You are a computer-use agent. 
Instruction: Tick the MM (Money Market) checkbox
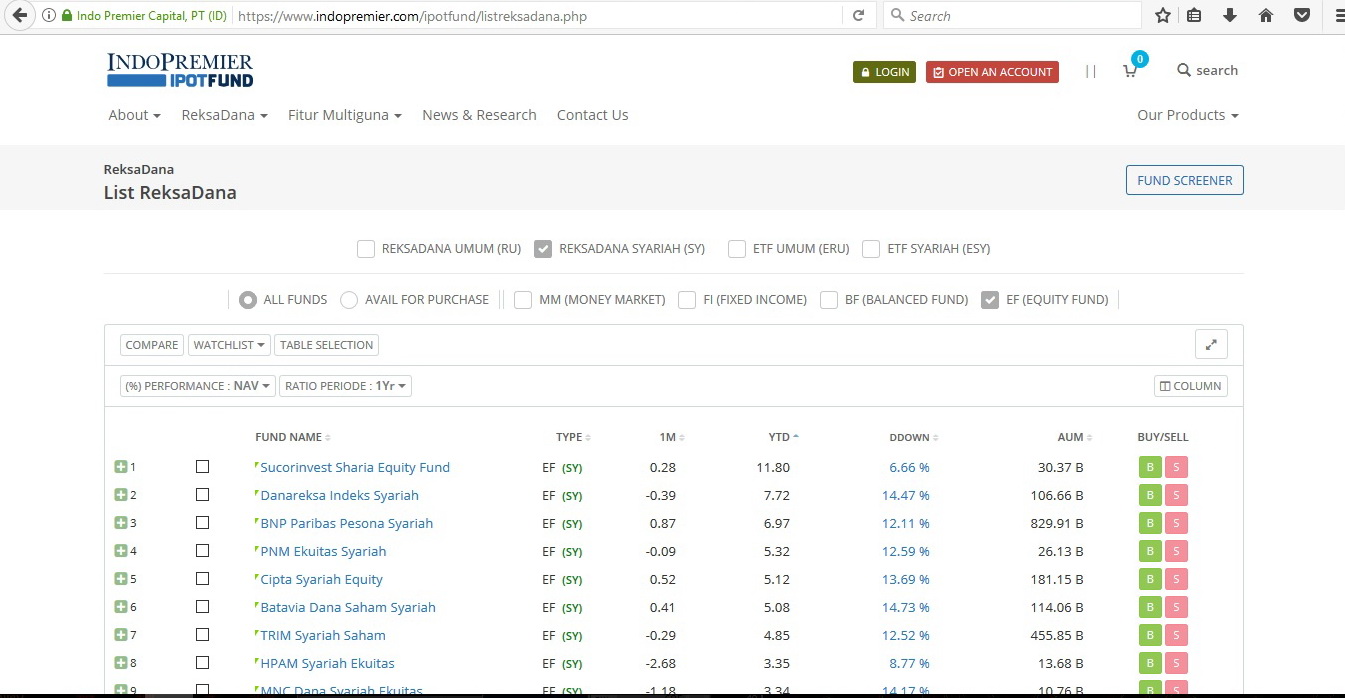(523, 300)
